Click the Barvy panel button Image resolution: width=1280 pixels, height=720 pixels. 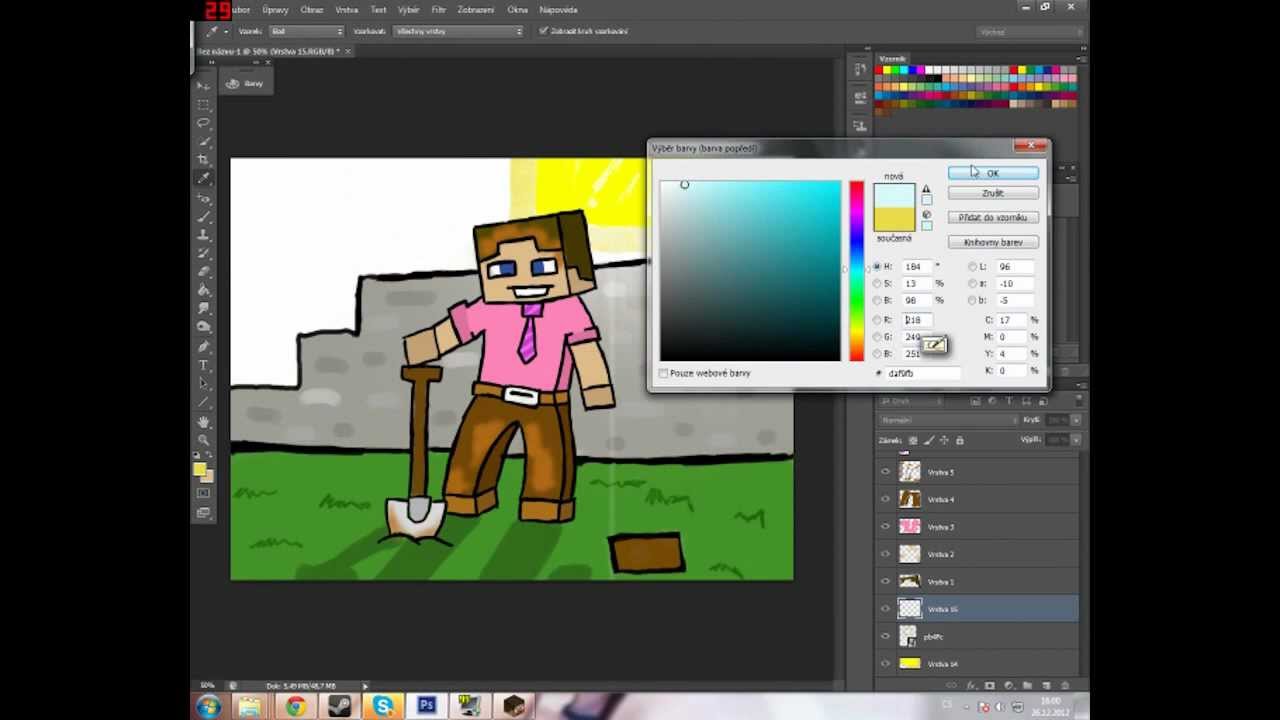pos(245,84)
